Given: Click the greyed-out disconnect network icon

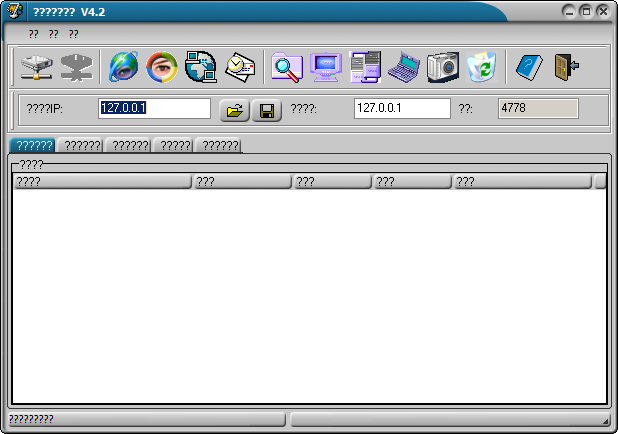Looking at the screenshot, I should [75, 67].
